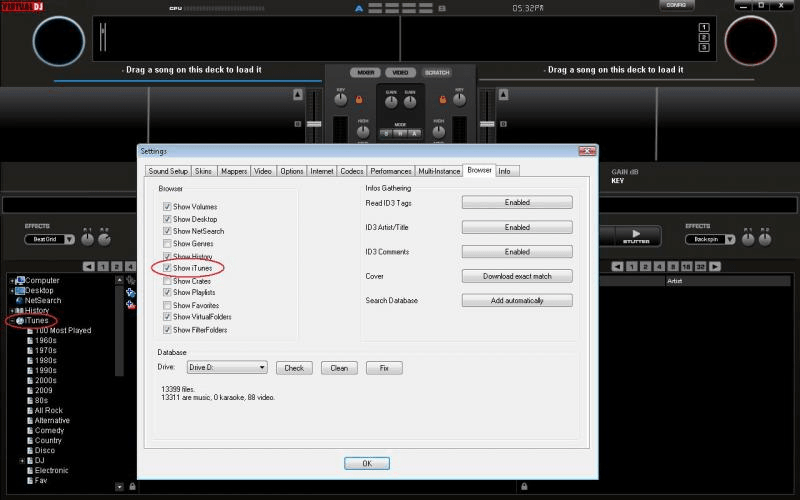
Task: Select the NetSearch globe icon
Action: (18, 300)
